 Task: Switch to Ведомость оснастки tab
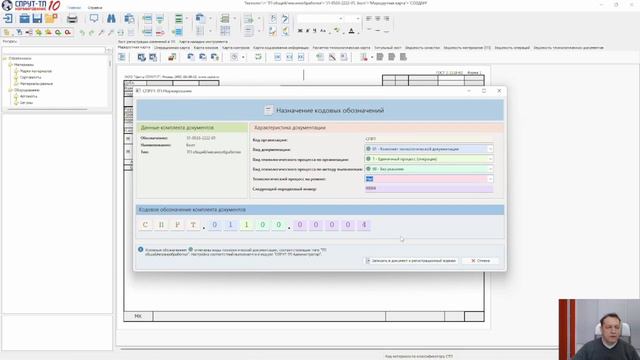point(422,48)
